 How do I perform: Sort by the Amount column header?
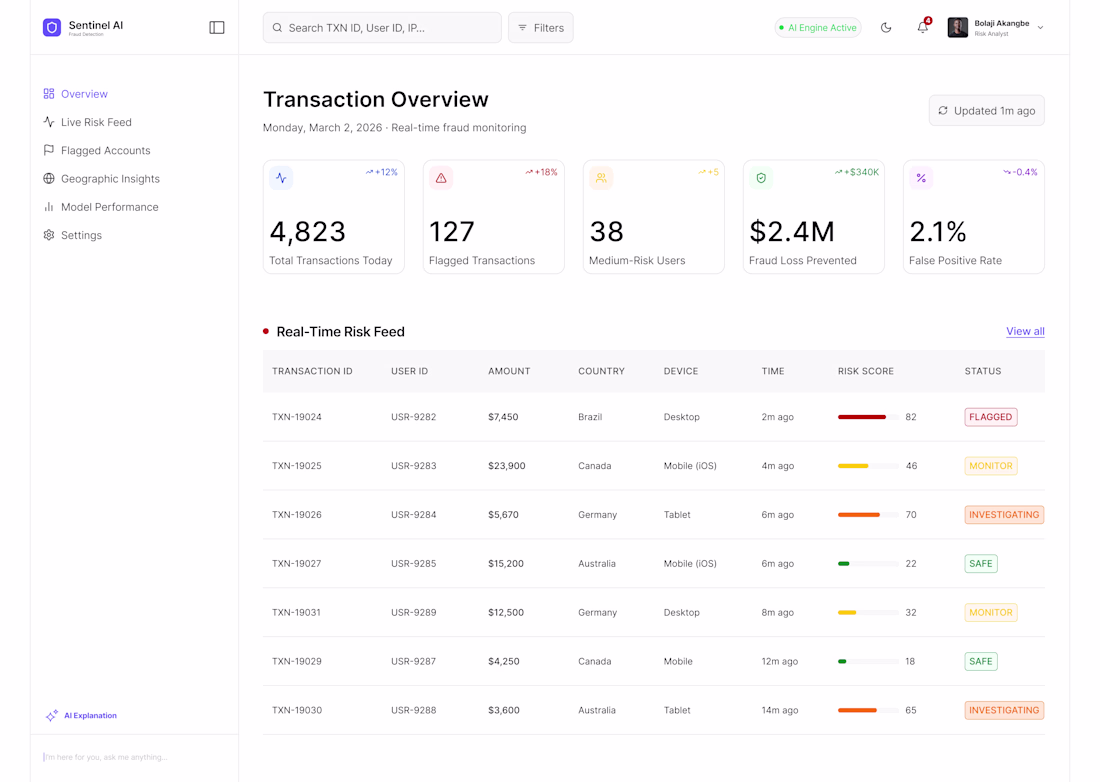(x=509, y=371)
